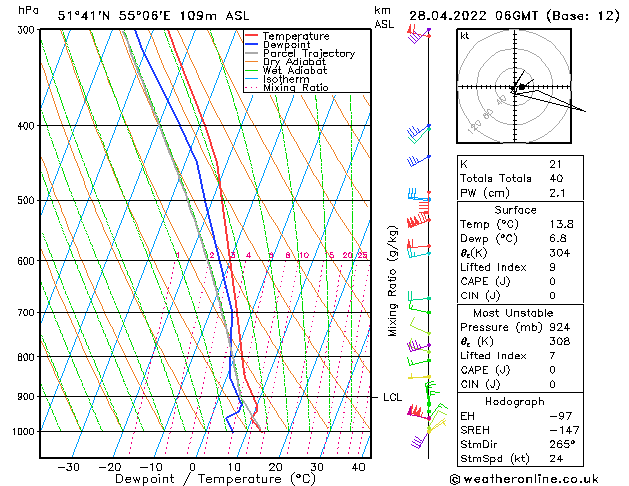Click the gray Parcel Trajectory legend swatch
Viewport: 629px width, 486px height.
click(252, 53)
